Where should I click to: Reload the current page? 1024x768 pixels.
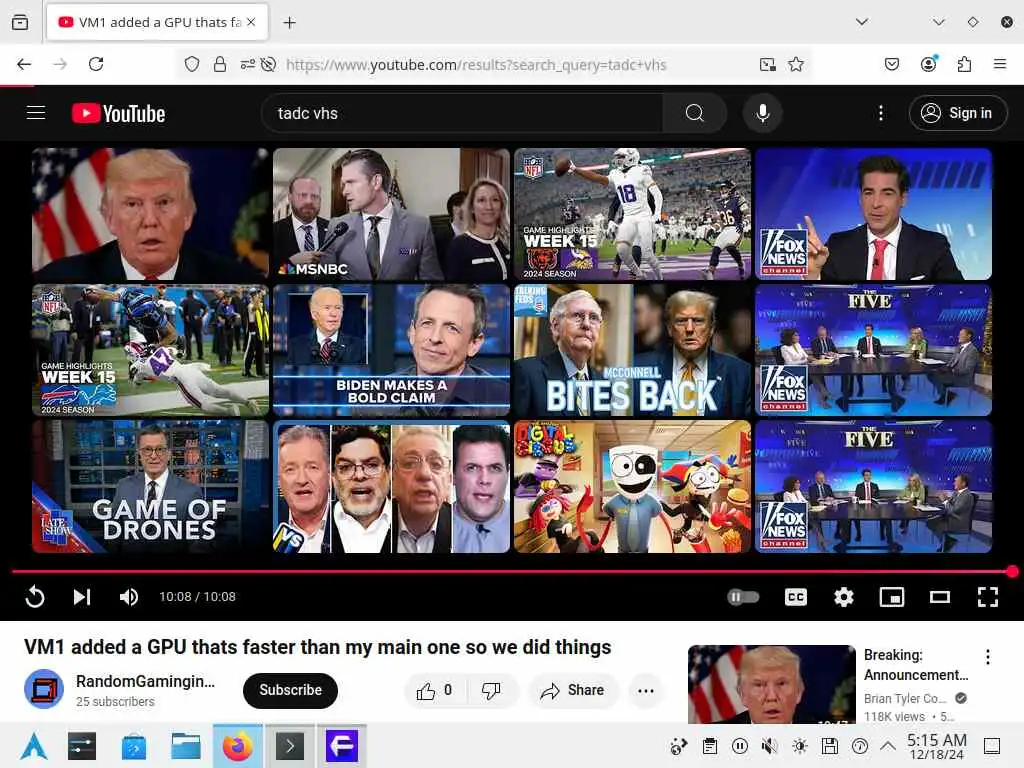(x=96, y=64)
